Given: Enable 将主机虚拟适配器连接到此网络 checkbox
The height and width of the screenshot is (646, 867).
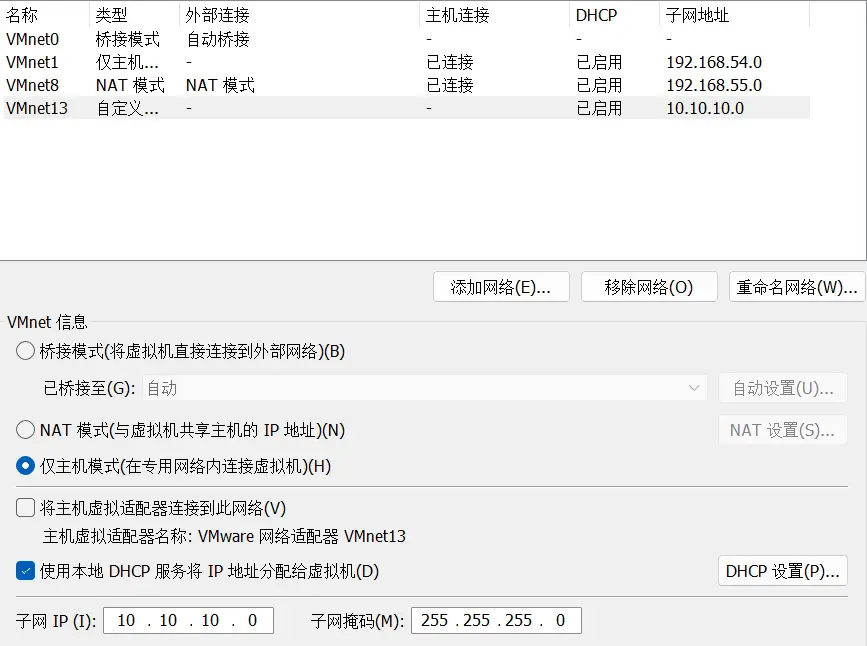Looking at the screenshot, I should (26, 508).
